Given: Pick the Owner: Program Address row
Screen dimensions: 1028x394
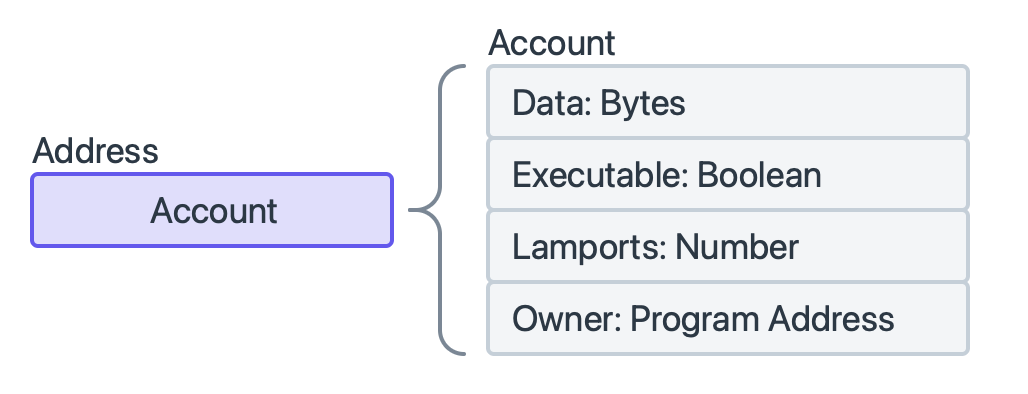Looking at the screenshot, I should click(x=728, y=319).
